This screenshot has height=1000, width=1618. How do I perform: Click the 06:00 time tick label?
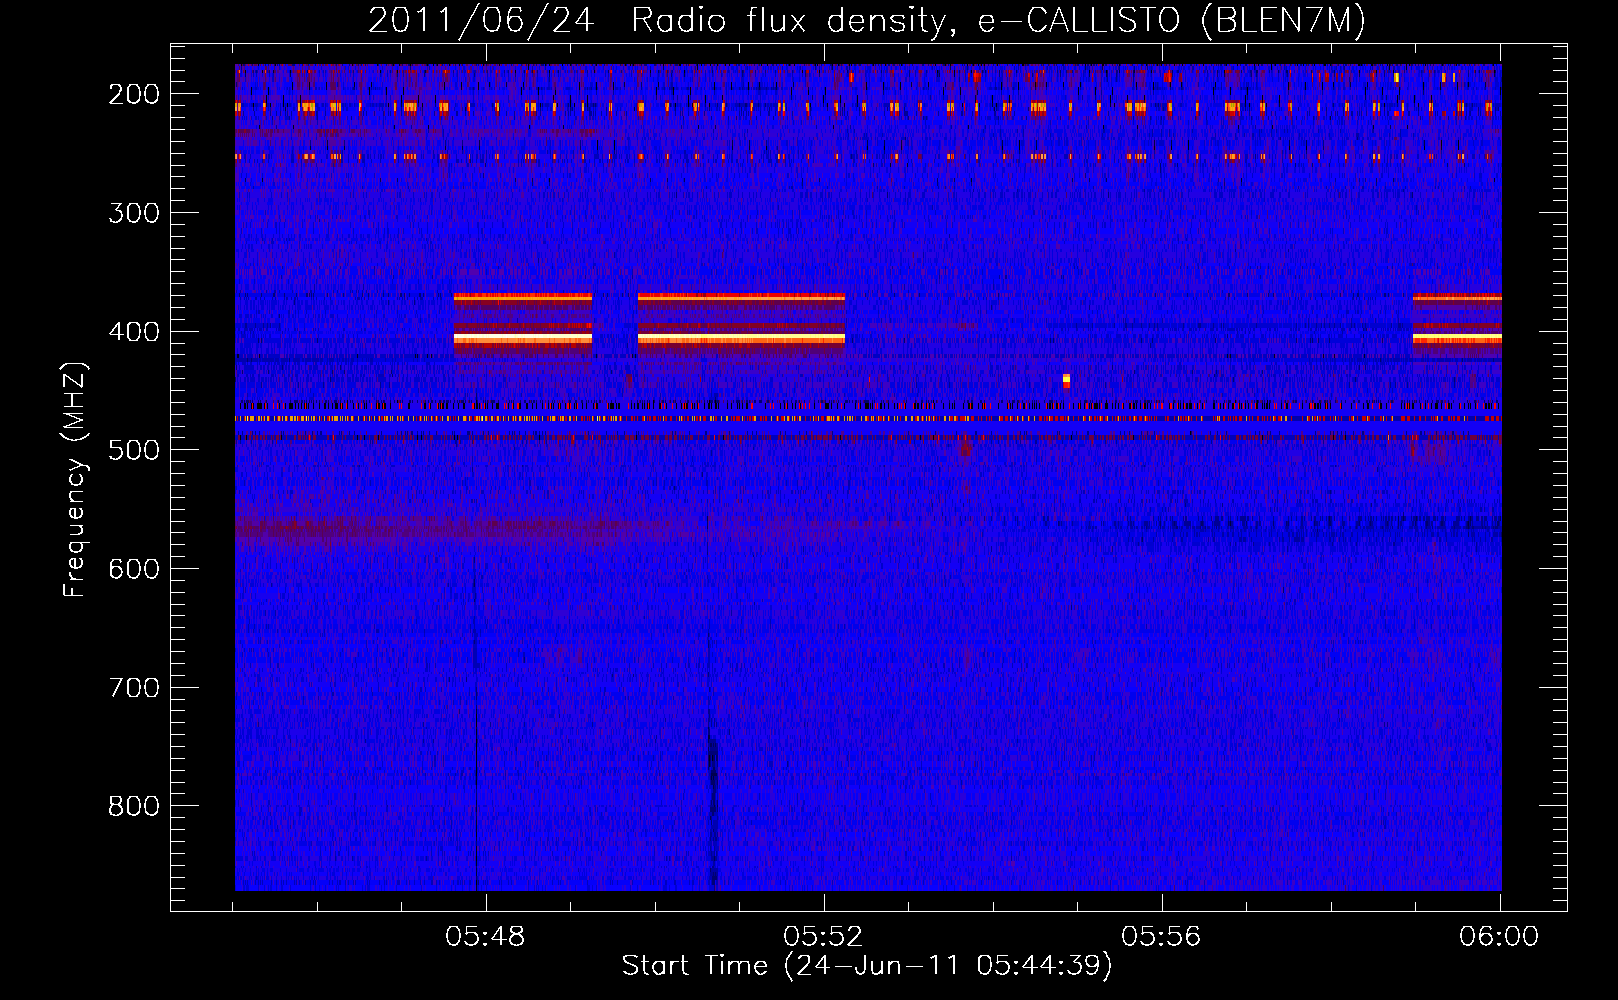[1499, 937]
